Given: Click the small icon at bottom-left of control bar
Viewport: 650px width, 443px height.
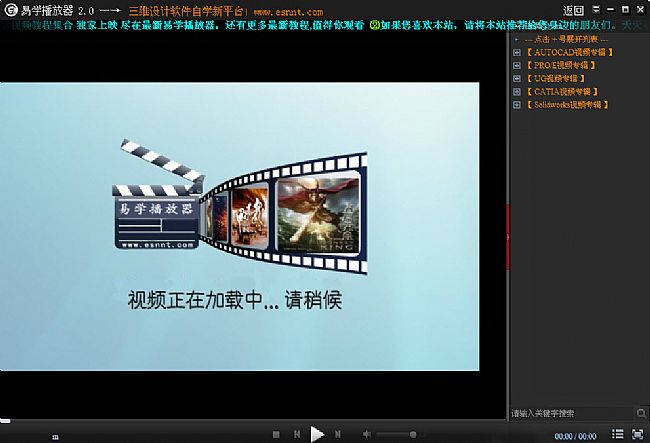Looking at the screenshot, I should pos(55,437).
